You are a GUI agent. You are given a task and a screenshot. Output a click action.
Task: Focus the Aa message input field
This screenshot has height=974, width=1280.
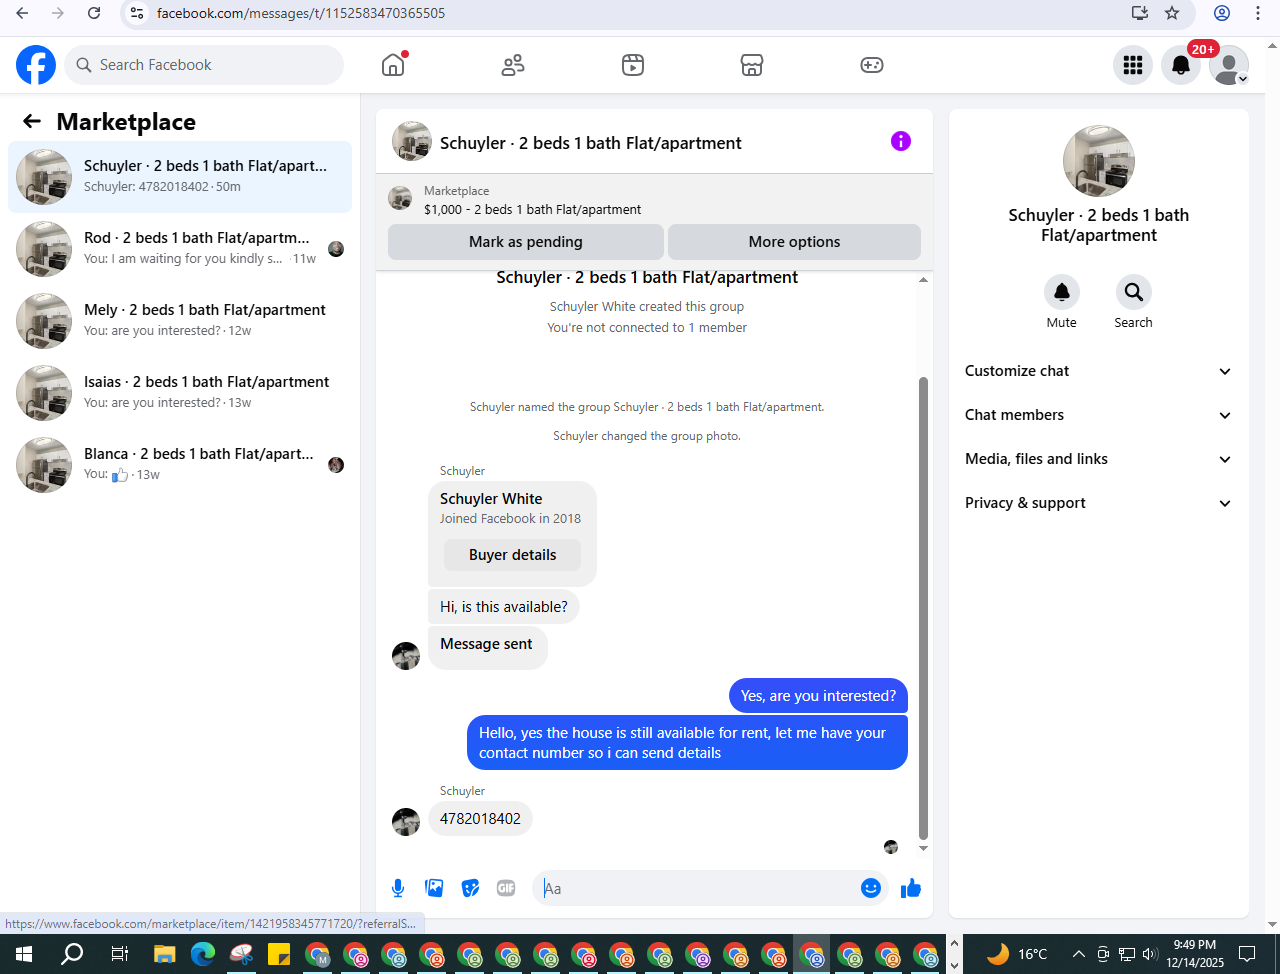point(695,888)
